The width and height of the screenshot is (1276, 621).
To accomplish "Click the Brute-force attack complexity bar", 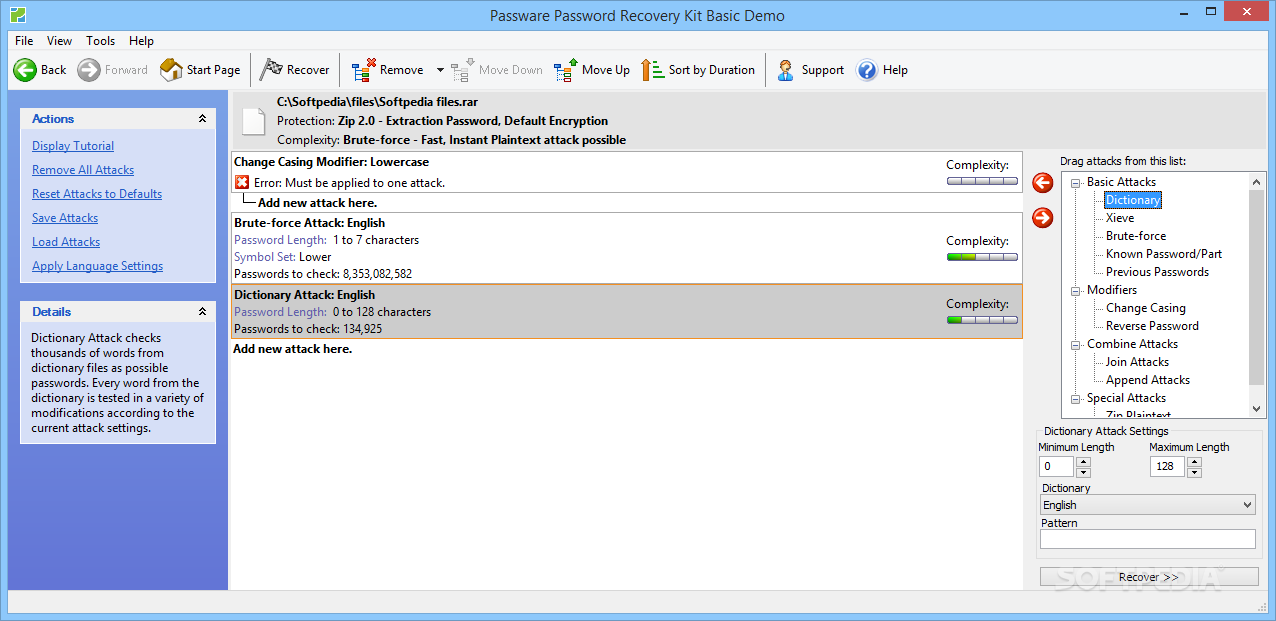I will click(982, 257).
